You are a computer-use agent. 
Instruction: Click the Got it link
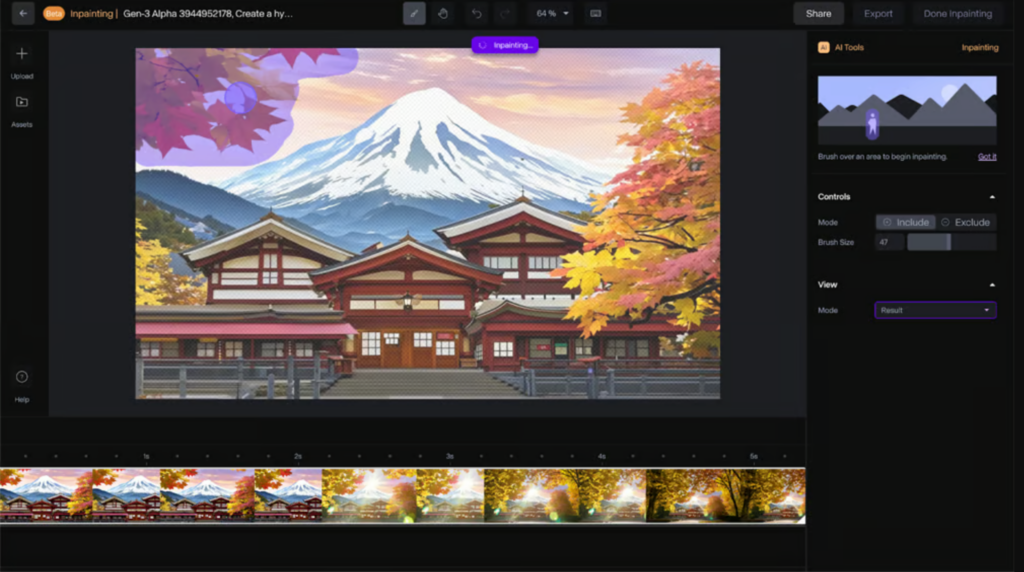coord(986,157)
